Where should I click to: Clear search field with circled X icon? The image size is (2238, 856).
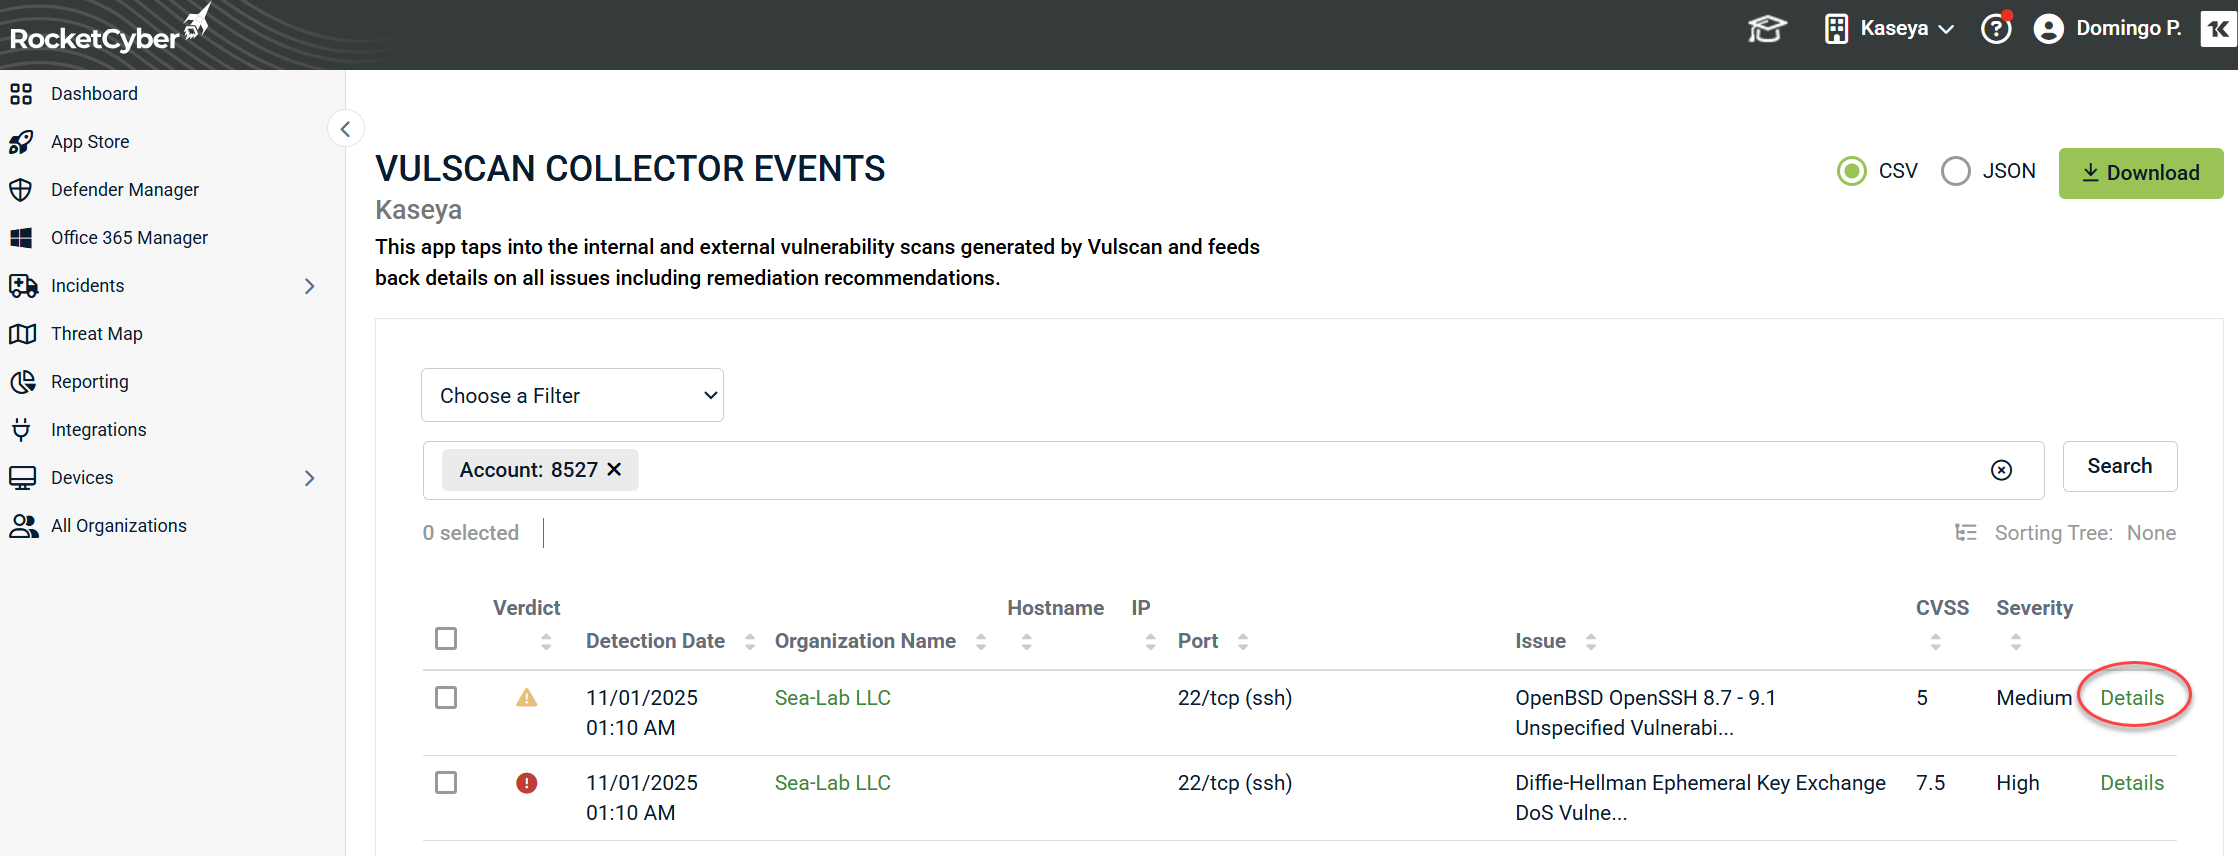tap(2001, 470)
